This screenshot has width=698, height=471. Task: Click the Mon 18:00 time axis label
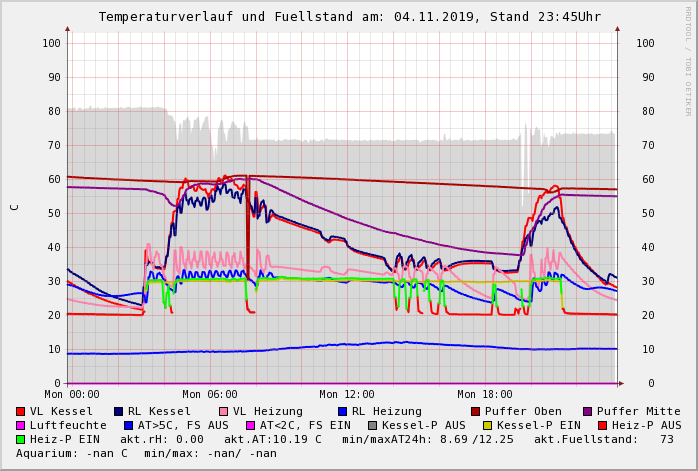tap(485, 394)
